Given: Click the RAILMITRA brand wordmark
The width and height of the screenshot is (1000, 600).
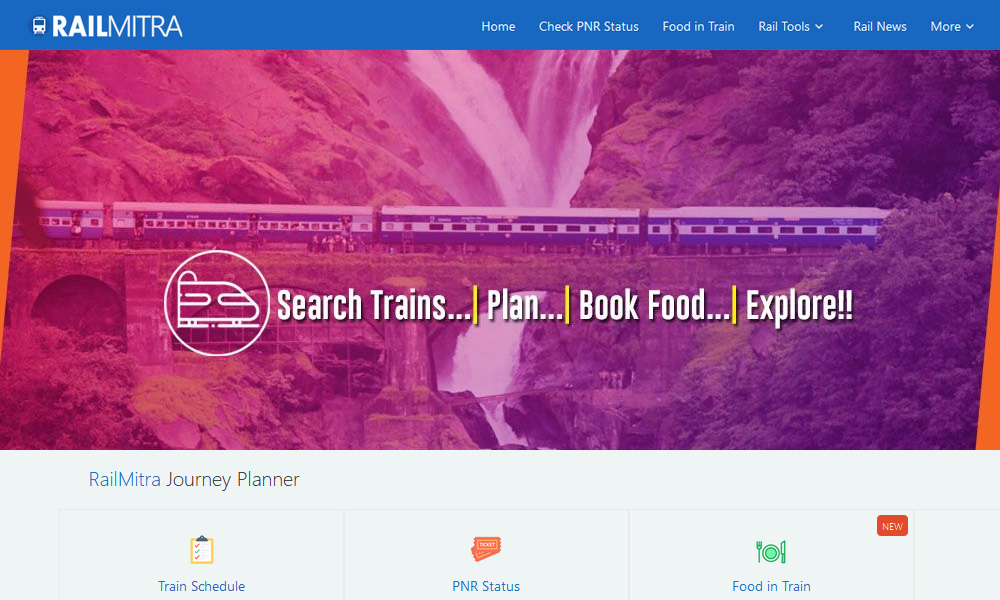Looking at the screenshot, I should tap(117, 26).
